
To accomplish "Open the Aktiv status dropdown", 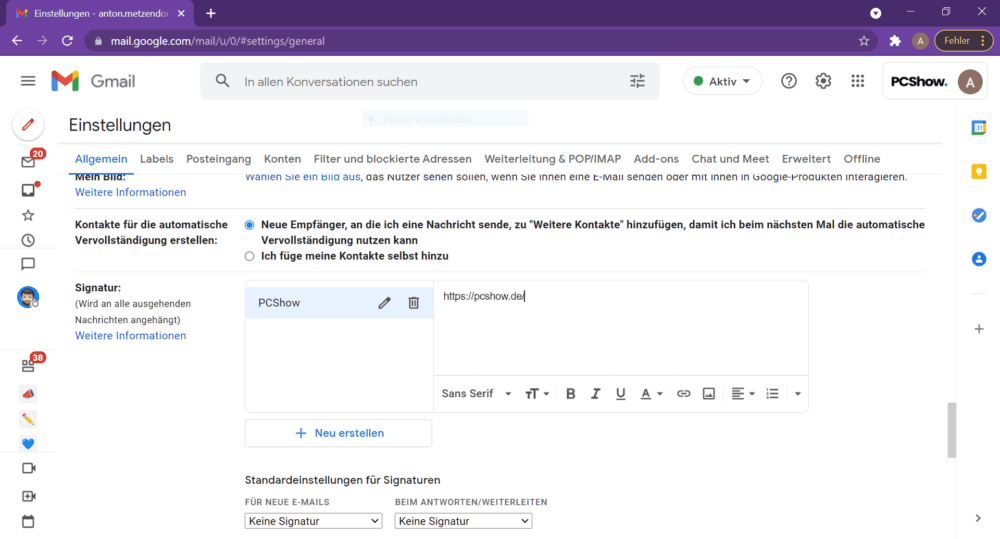I will pyautogui.click(x=723, y=81).
